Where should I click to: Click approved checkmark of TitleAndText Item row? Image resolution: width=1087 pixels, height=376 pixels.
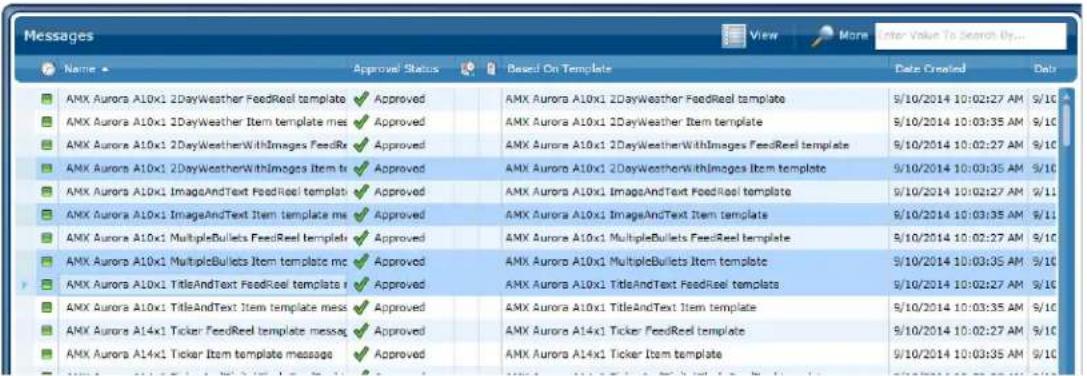tap(360, 307)
